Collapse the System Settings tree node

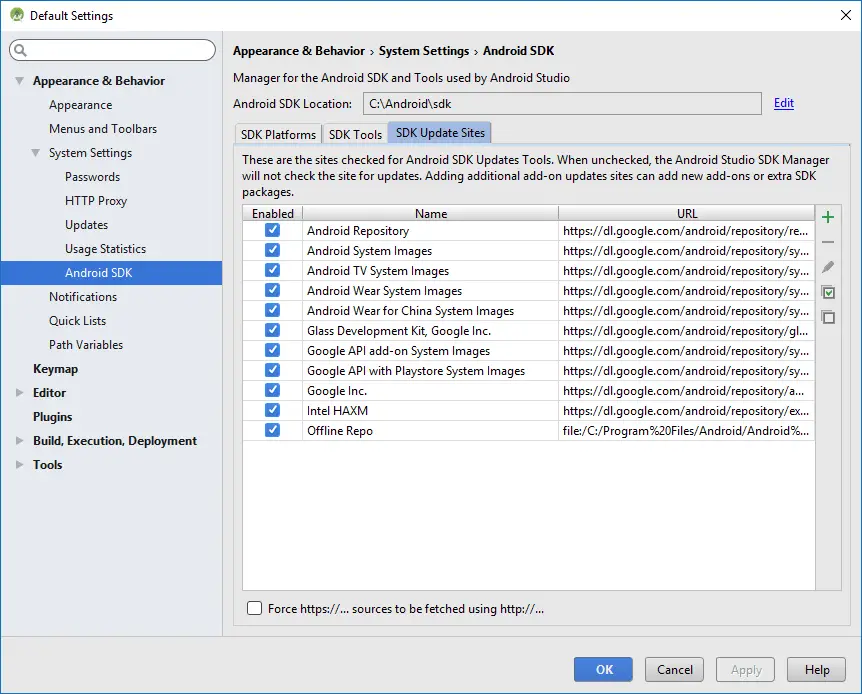coord(35,153)
